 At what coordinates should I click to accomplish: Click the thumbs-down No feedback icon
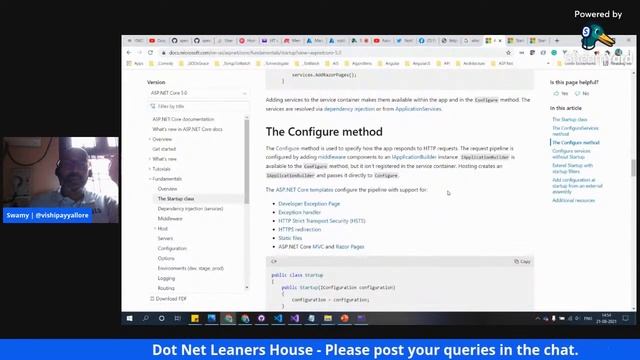point(577,93)
